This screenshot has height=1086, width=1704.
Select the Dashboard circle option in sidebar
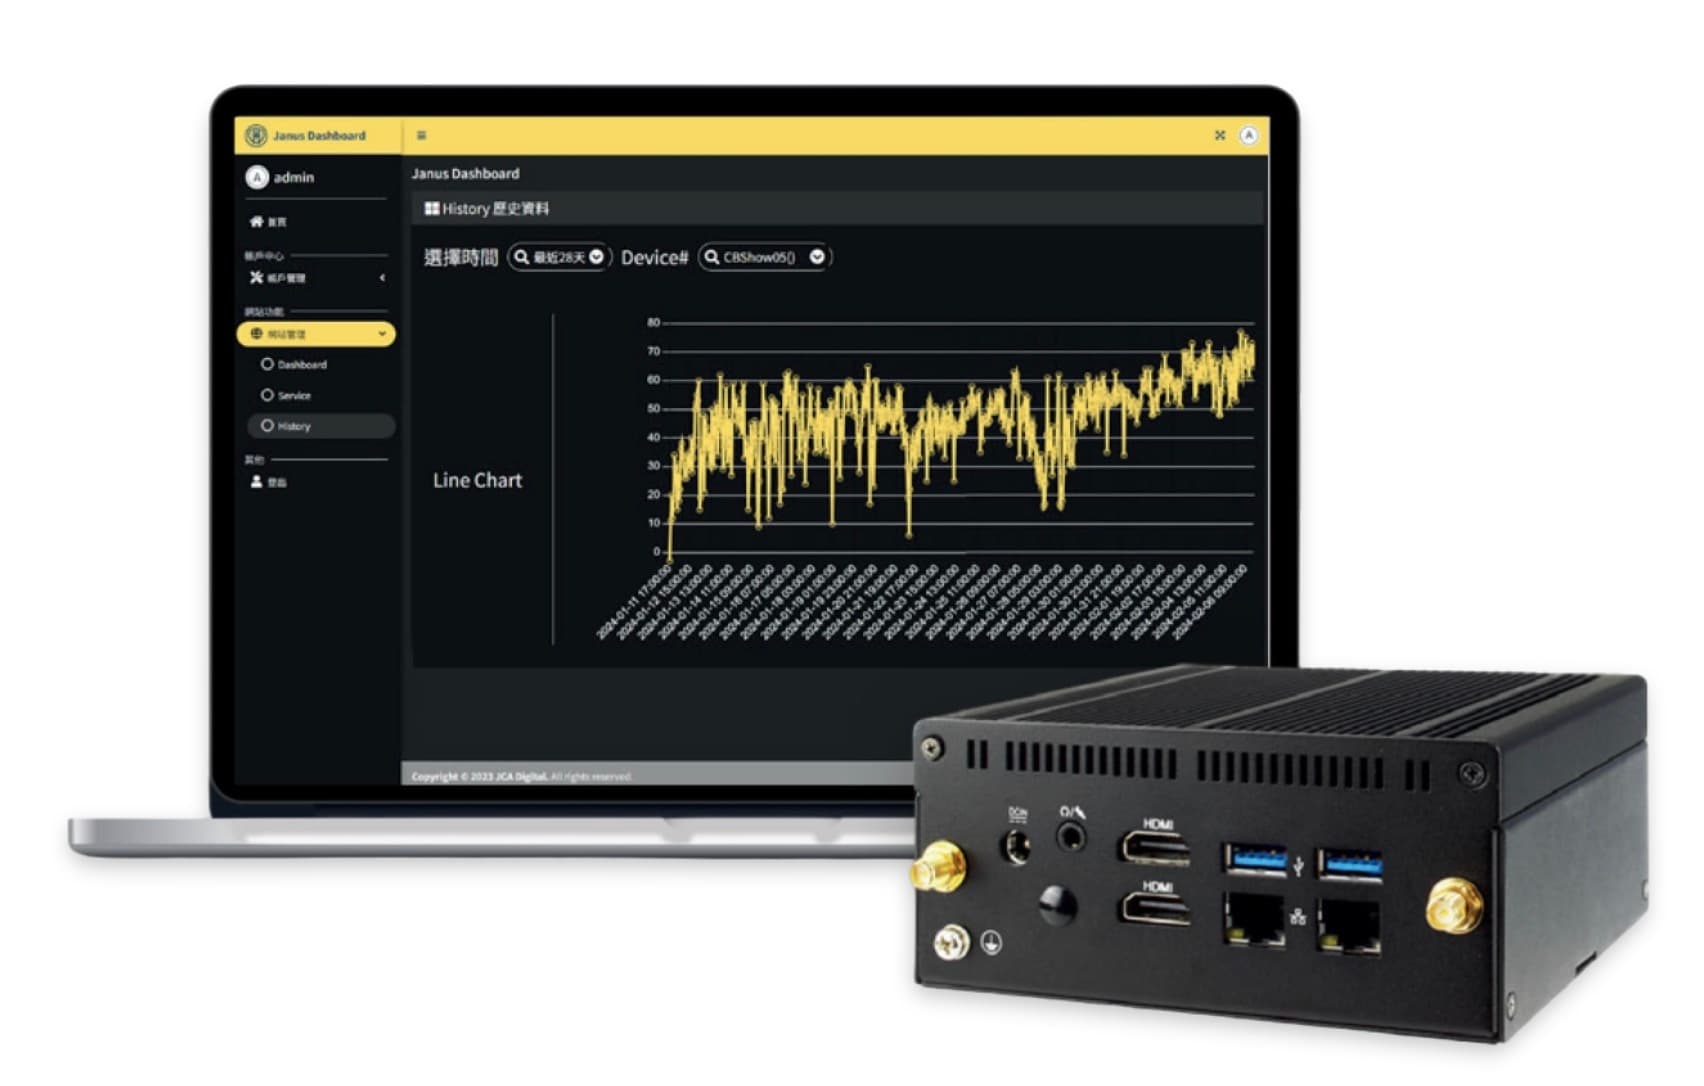[267, 364]
